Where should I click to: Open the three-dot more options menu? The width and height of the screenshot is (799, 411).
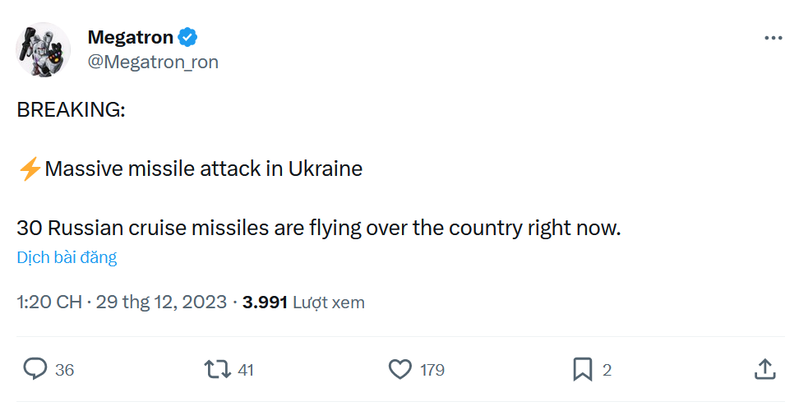pos(773,38)
